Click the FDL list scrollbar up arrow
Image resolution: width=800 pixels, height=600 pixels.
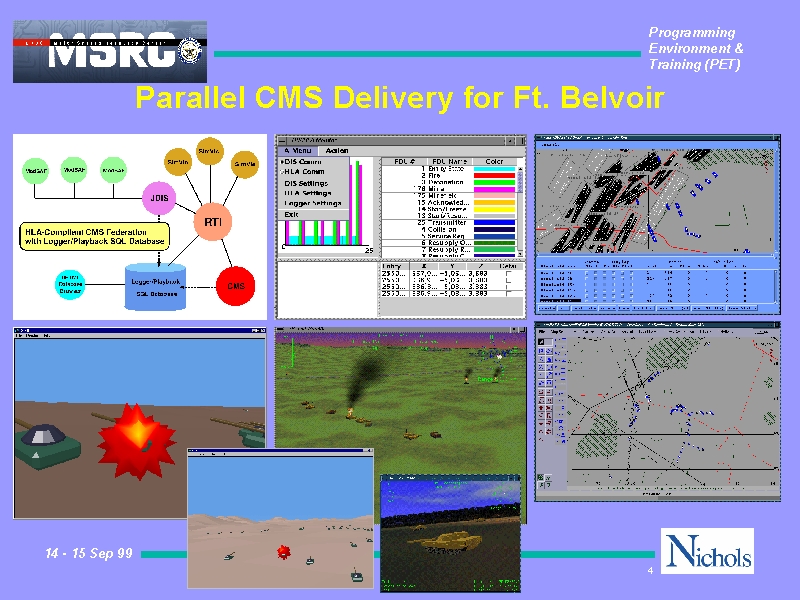pyautogui.click(x=520, y=169)
